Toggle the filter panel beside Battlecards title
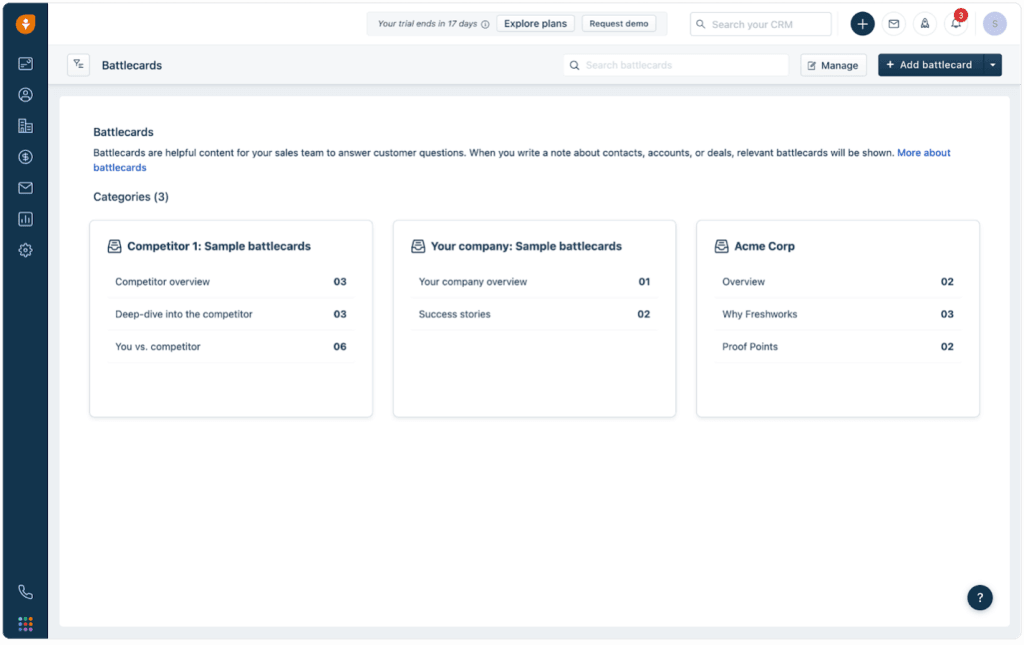 click(x=79, y=65)
